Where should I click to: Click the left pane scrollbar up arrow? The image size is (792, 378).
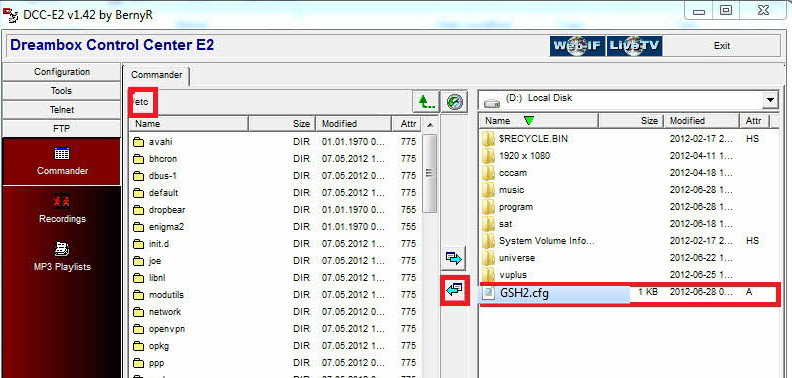pyautogui.click(x=430, y=124)
